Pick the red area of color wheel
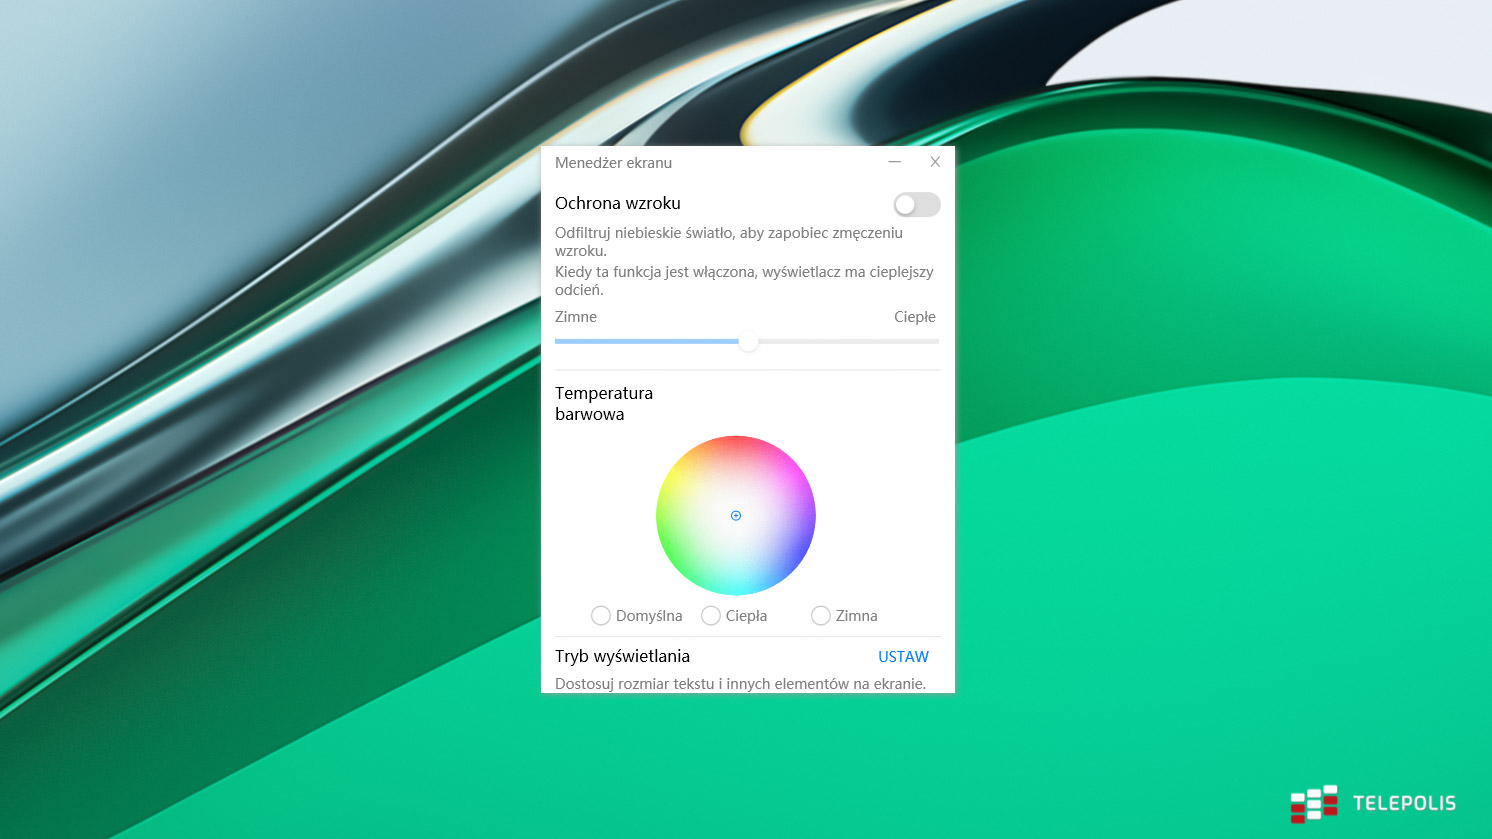1492x839 pixels. pyautogui.click(x=736, y=446)
